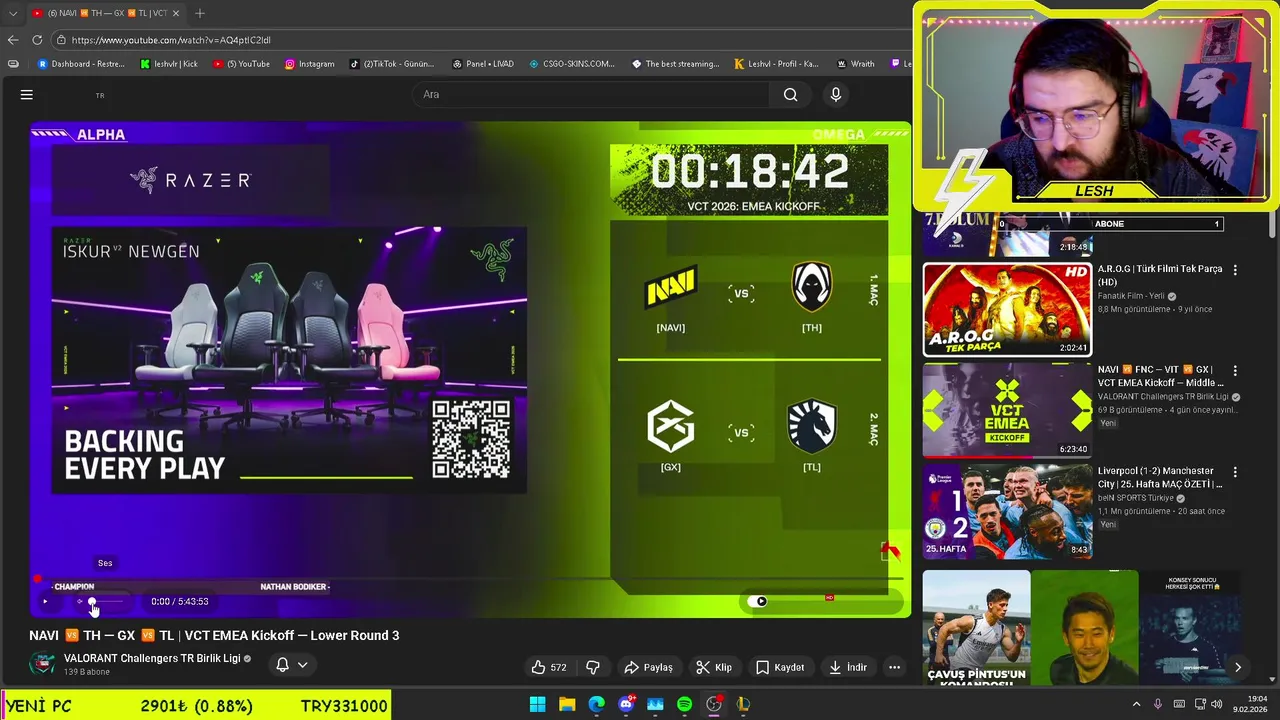Open NAVI FNC VIT GX VCT EMEA thumbnail
The image size is (1280, 720).
[1007, 410]
